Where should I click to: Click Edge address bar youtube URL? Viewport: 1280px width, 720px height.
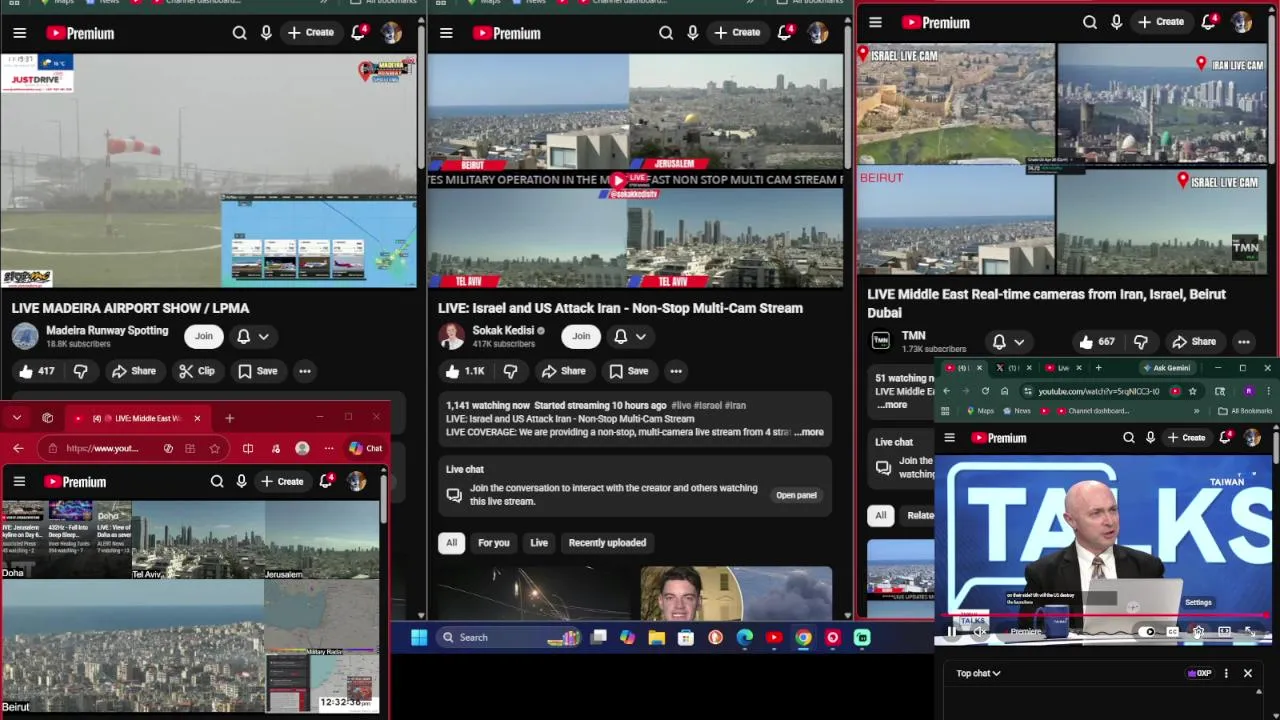[102, 448]
